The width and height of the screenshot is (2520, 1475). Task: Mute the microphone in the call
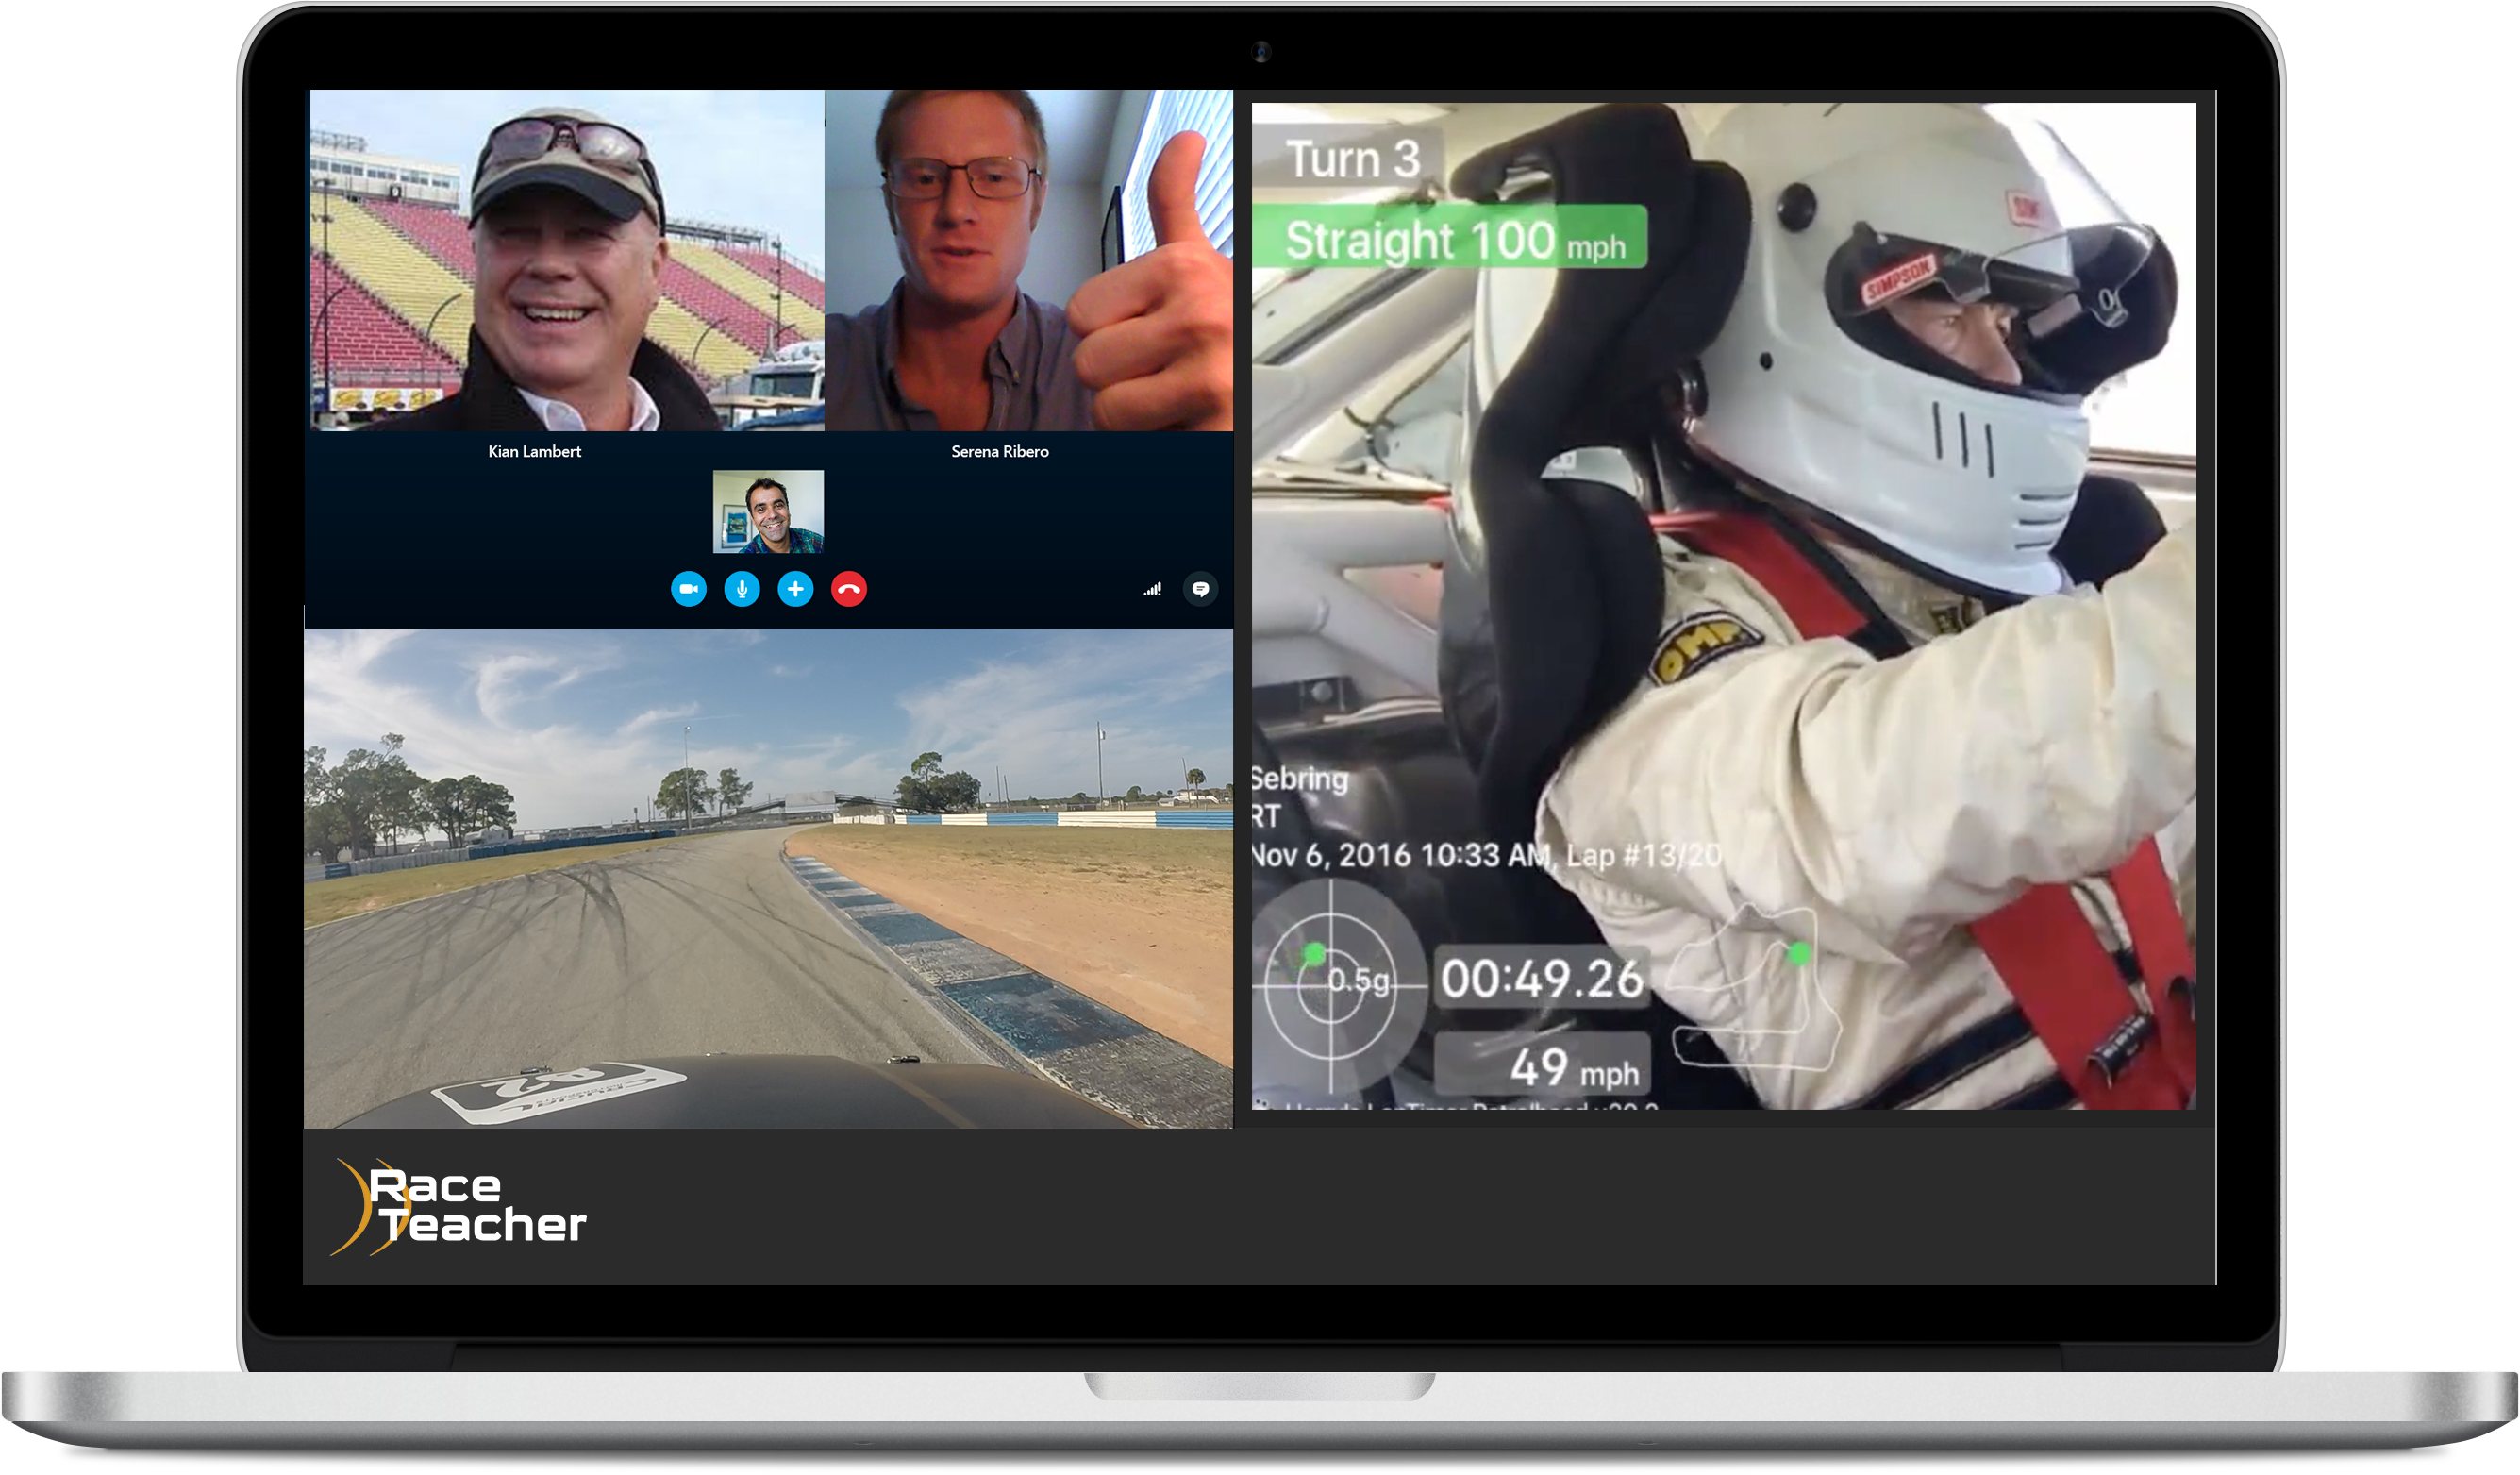pos(742,589)
